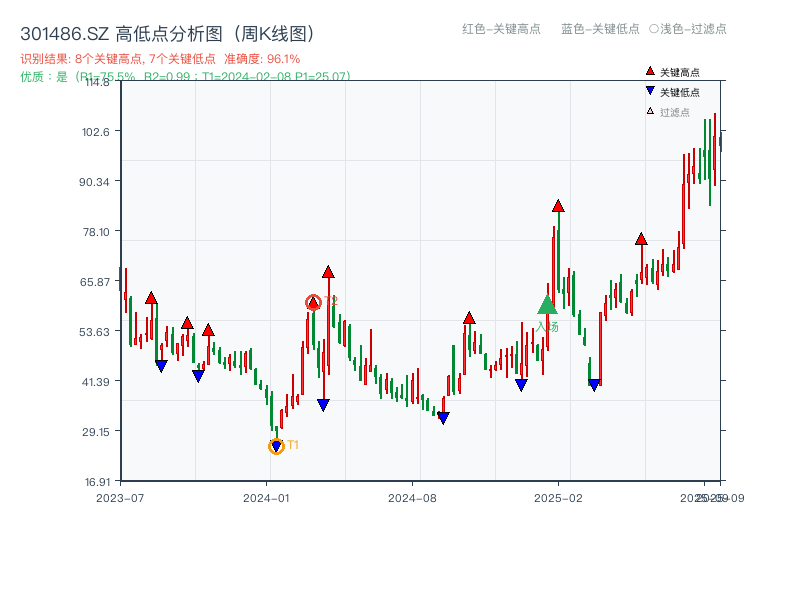800x600 pixels.
Task: Select the highest red key-high arrow near 2025-02
Action: click(x=557, y=206)
